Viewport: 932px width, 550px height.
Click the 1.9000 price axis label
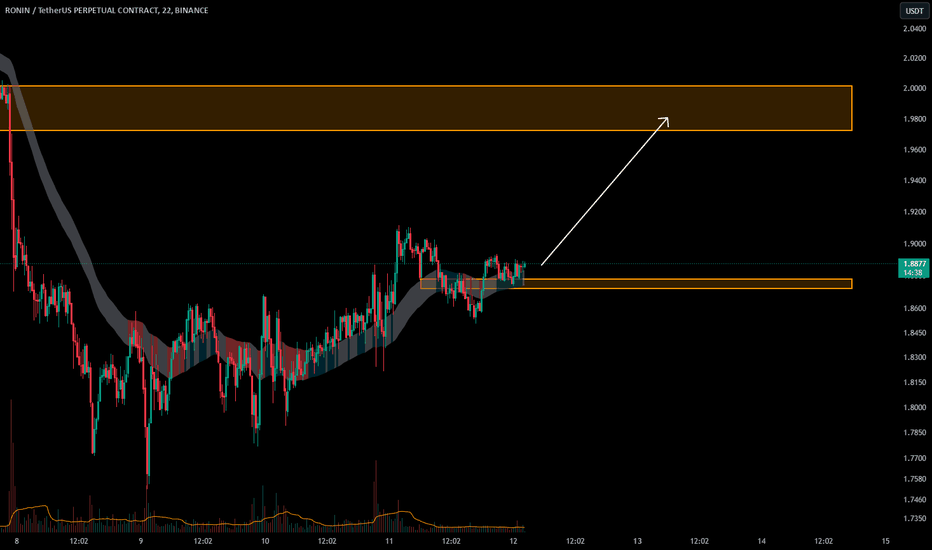(914, 244)
